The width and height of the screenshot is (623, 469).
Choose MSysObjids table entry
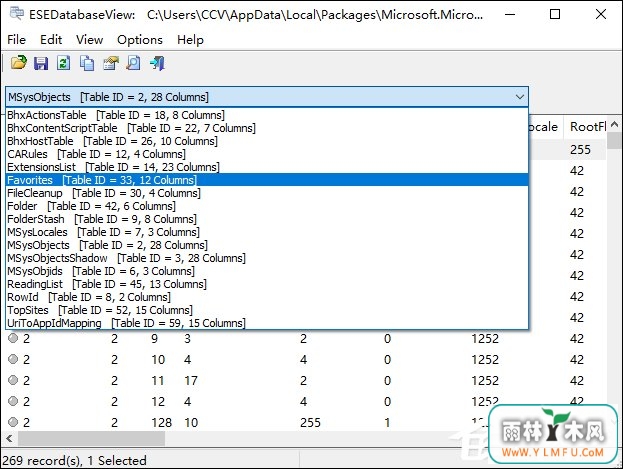tap(267, 271)
